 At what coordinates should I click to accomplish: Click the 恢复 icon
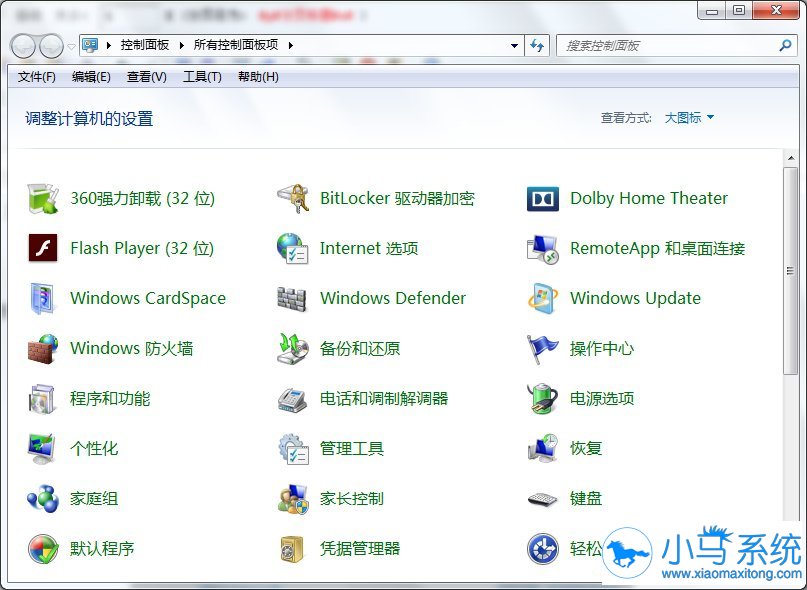coord(542,448)
